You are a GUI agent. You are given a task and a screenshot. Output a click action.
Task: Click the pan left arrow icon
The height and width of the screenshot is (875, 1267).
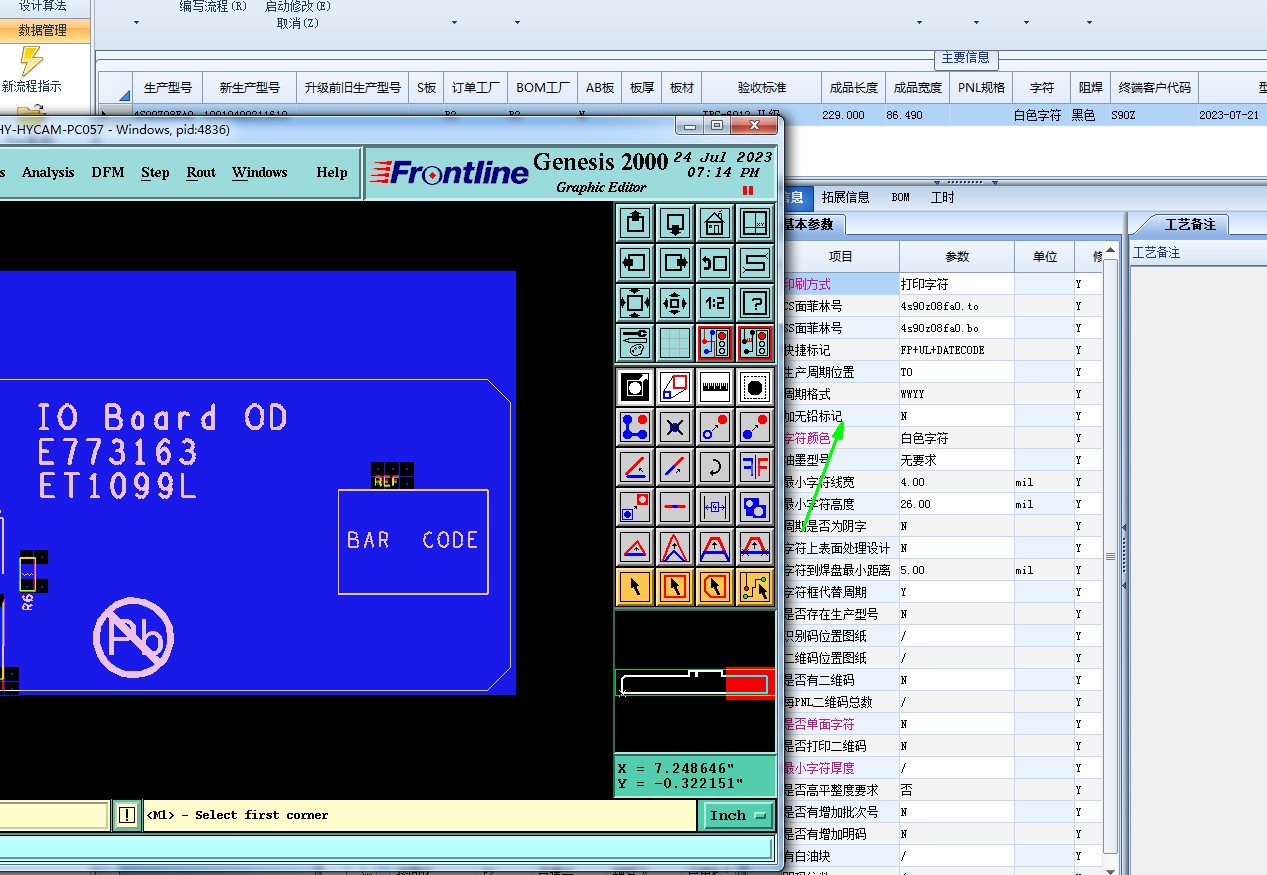click(x=635, y=263)
